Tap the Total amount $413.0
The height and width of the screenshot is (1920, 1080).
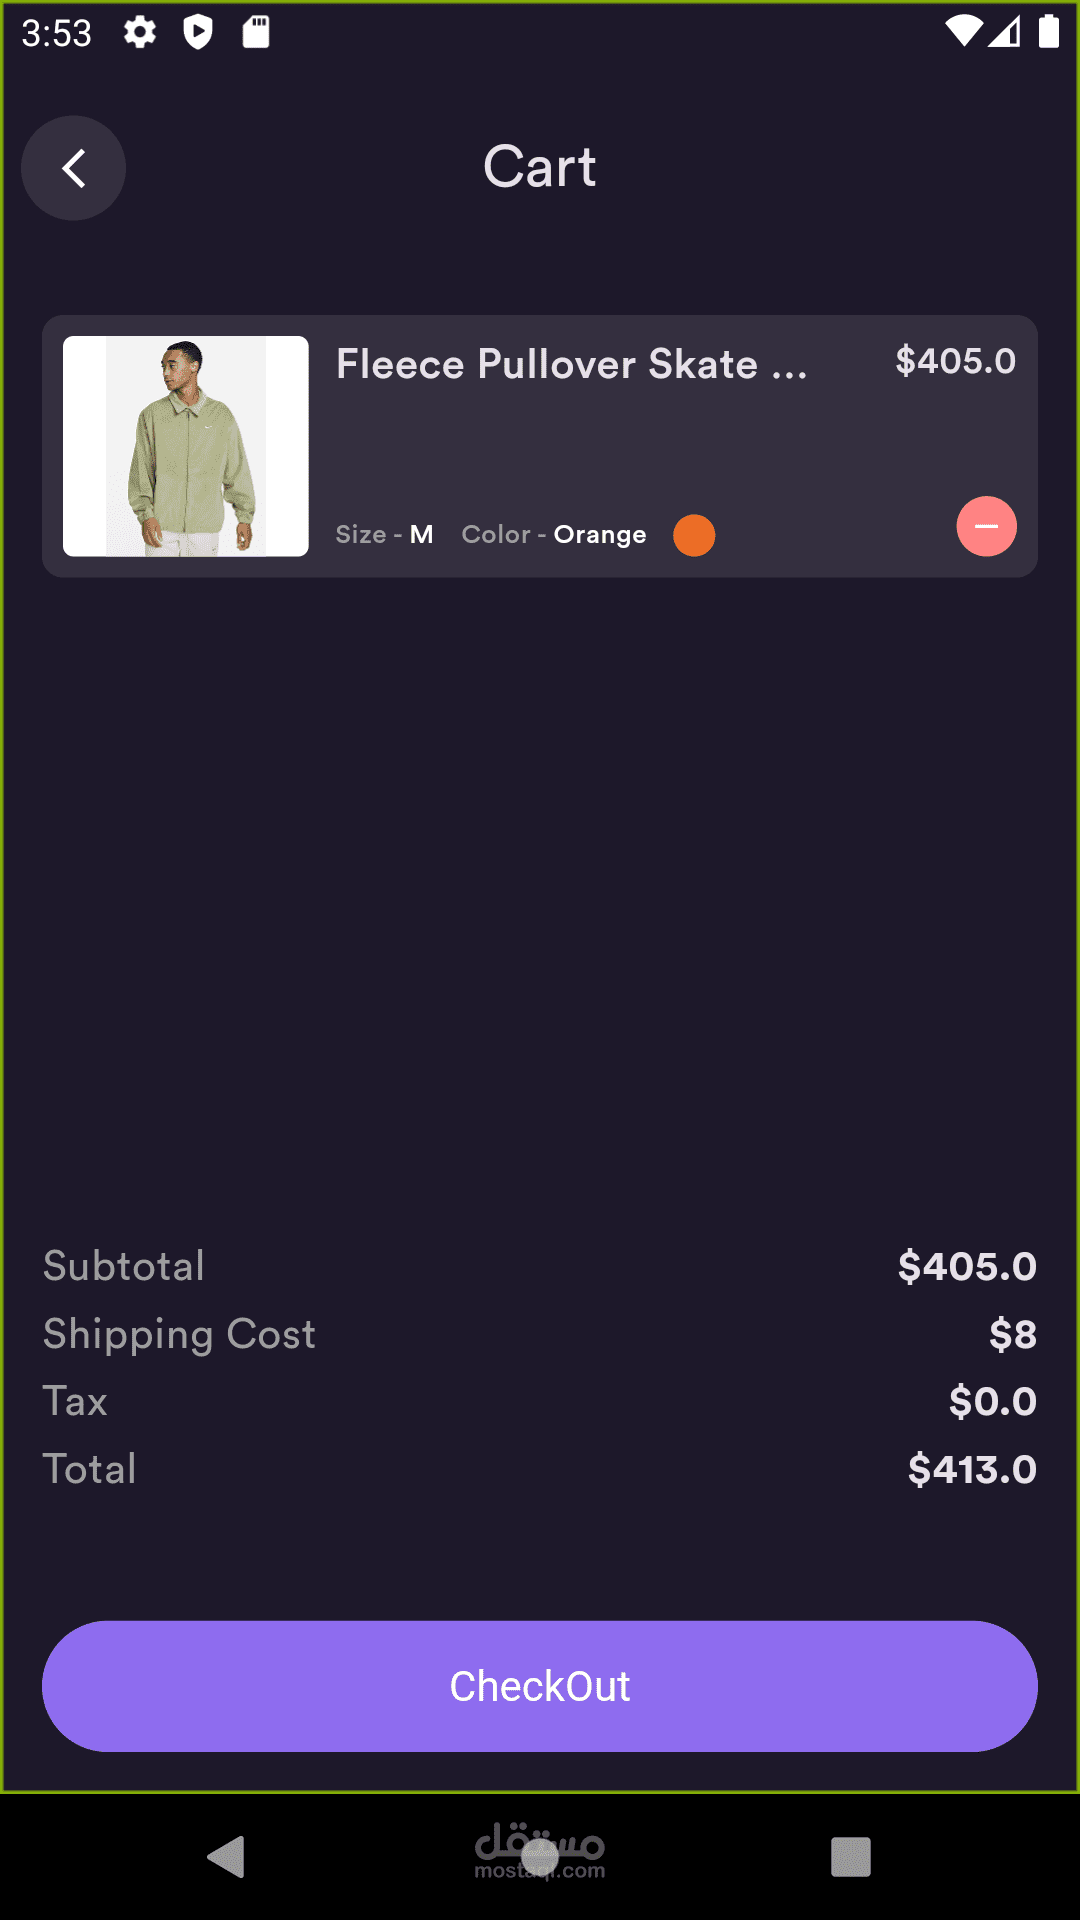[972, 1469]
